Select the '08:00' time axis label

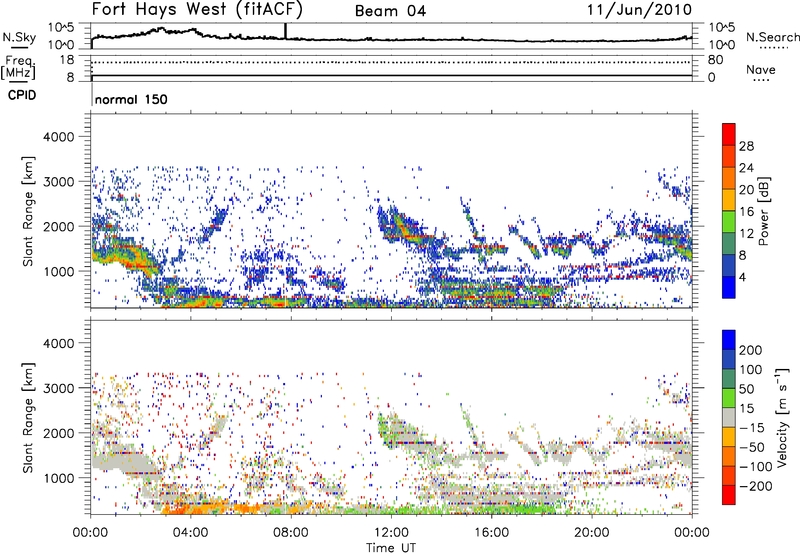(291, 533)
